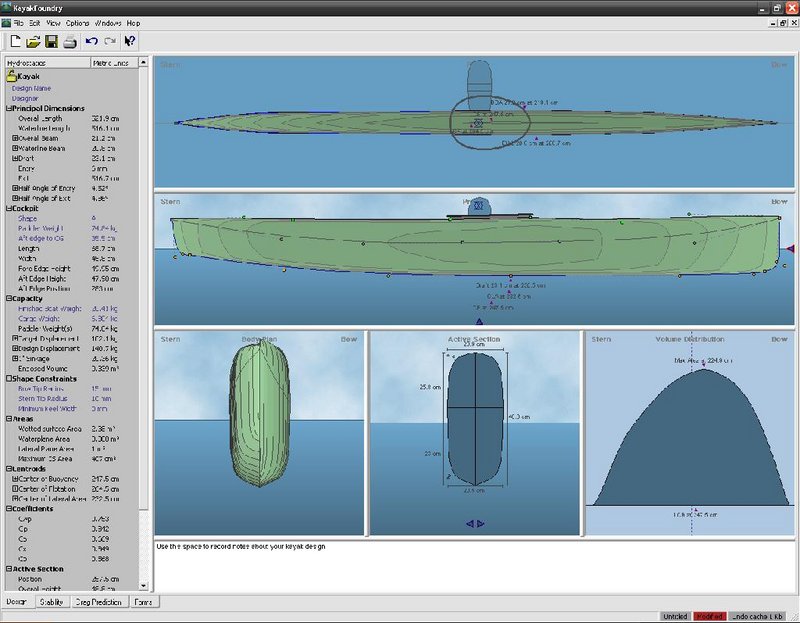Click the Design Name property link

point(31,88)
